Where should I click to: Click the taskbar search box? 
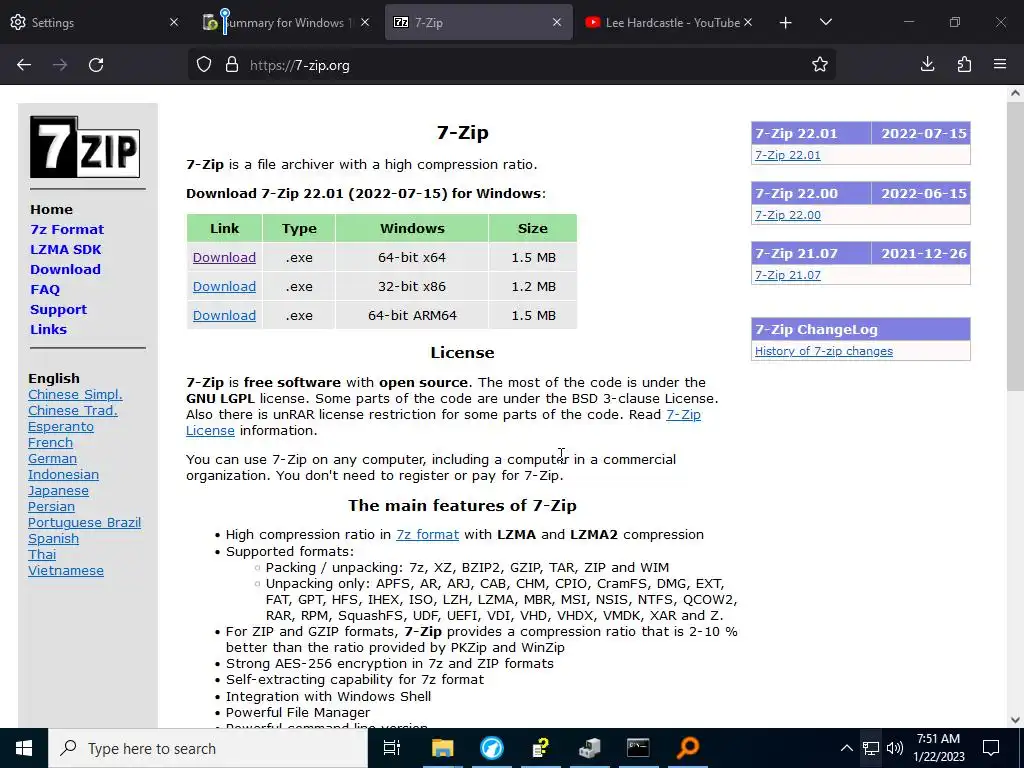point(208,748)
